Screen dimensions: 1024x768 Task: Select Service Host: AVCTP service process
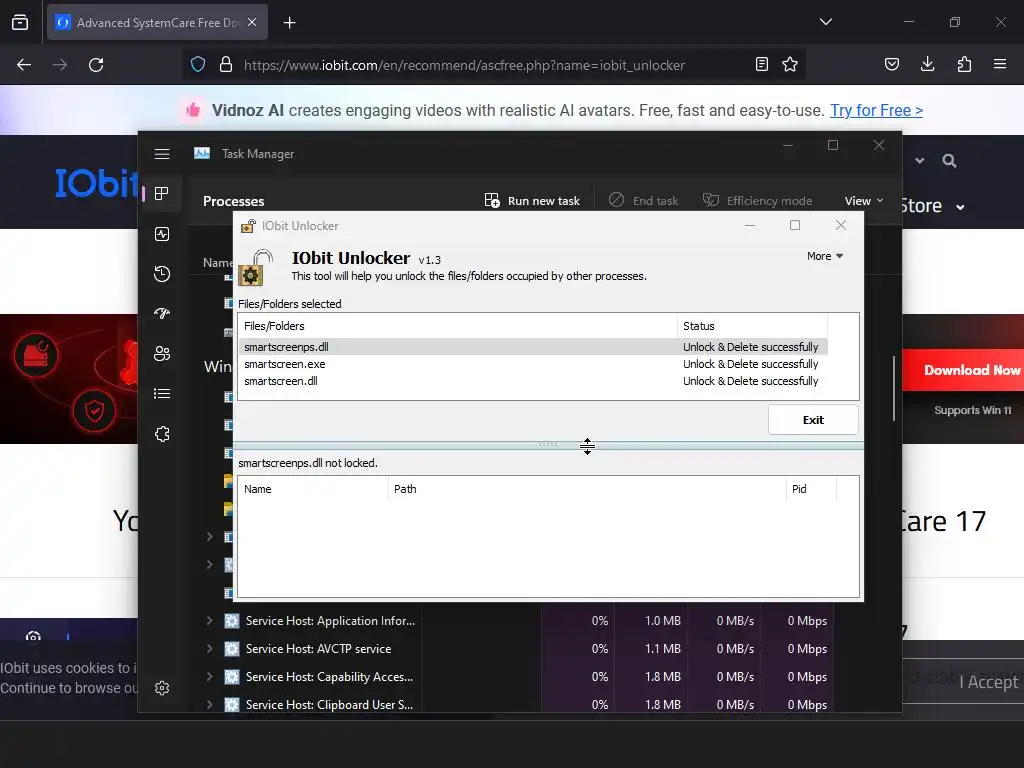(318, 648)
